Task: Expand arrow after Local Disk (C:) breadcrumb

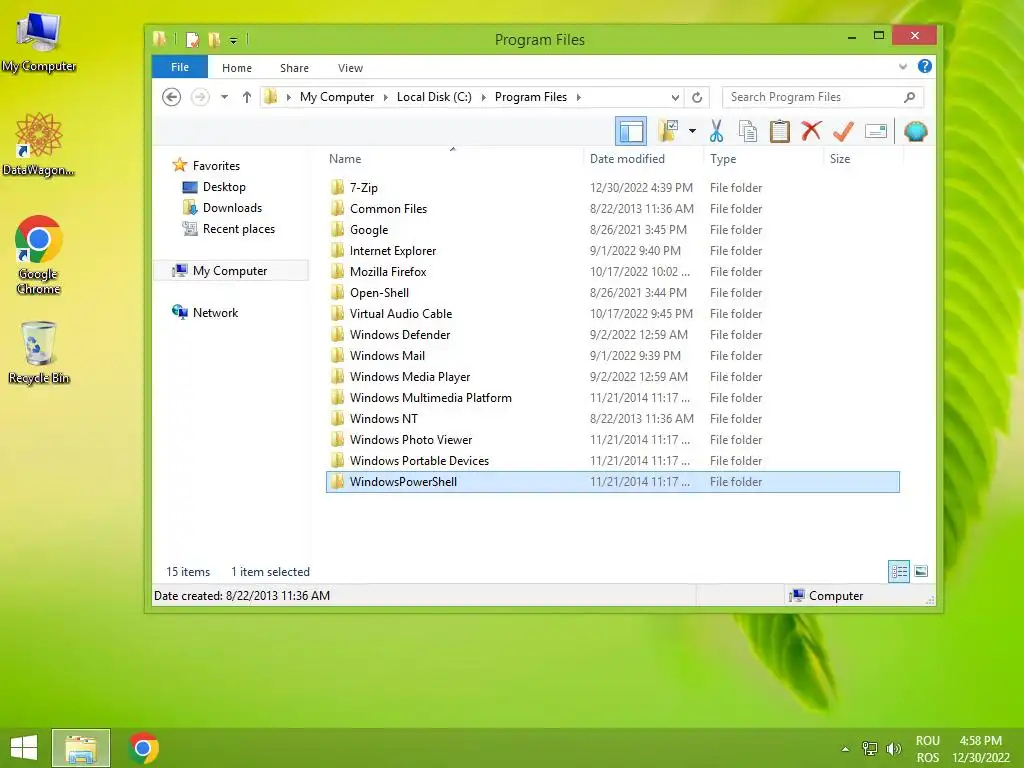Action: pos(483,97)
